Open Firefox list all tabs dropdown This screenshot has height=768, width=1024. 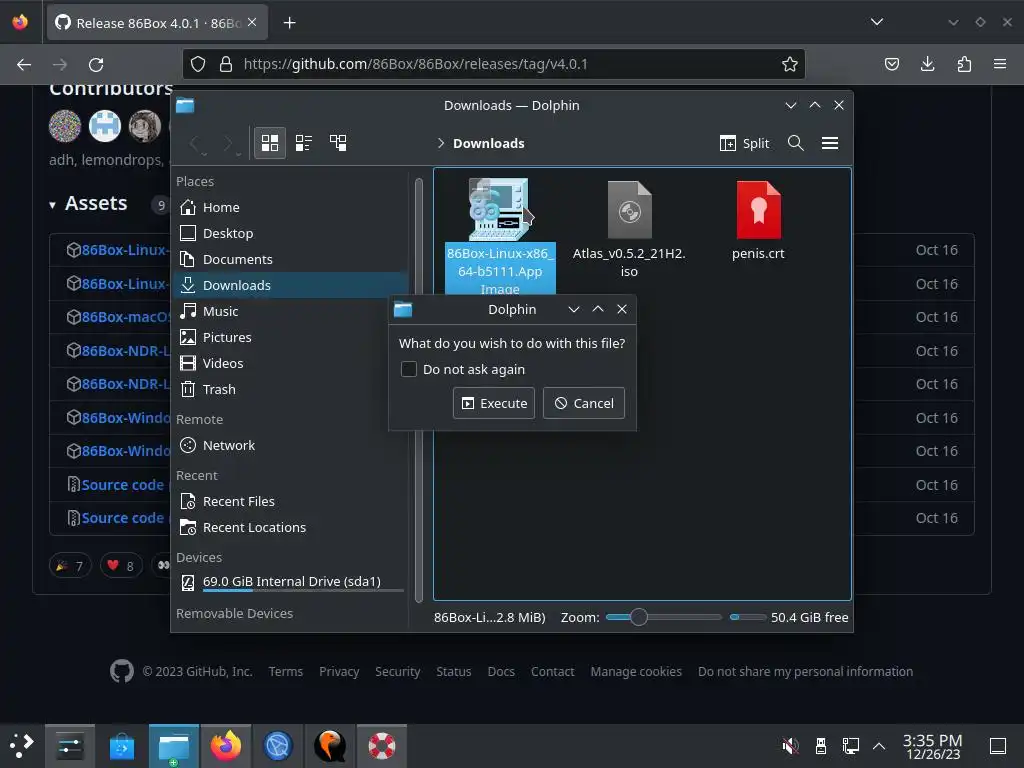(x=877, y=22)
